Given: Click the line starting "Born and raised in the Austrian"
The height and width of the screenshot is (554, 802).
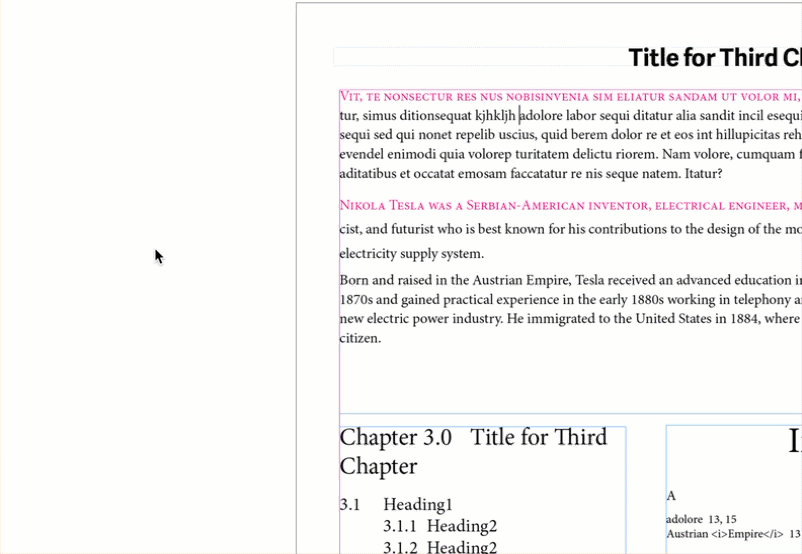Looking at the screenshot, I should pos(570,280).
